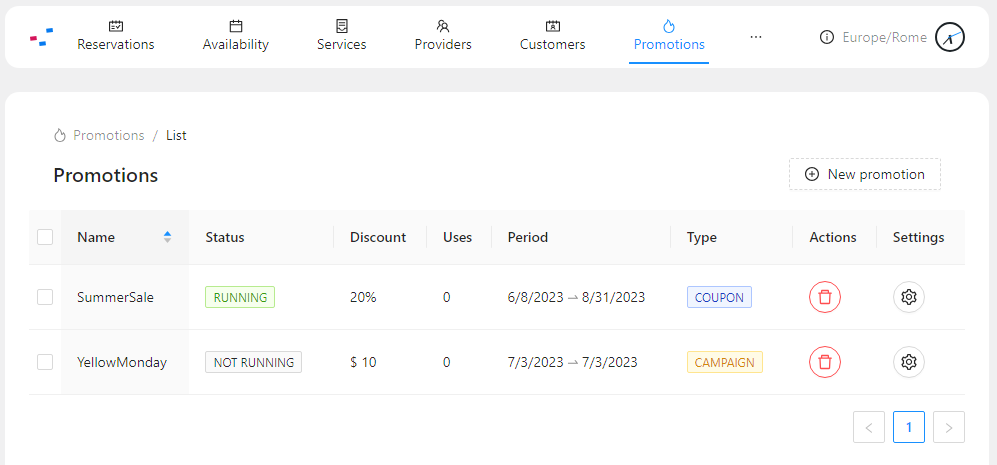Click the flame icon in breadcrumb
The height and width of the screenshot is (465, 997).
[60, 135]
